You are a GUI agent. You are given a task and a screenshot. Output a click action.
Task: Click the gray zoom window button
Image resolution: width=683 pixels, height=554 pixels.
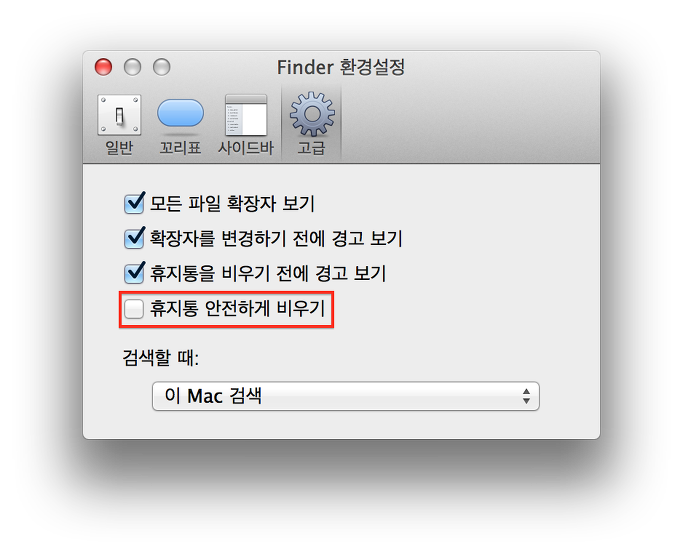point(162,67)
